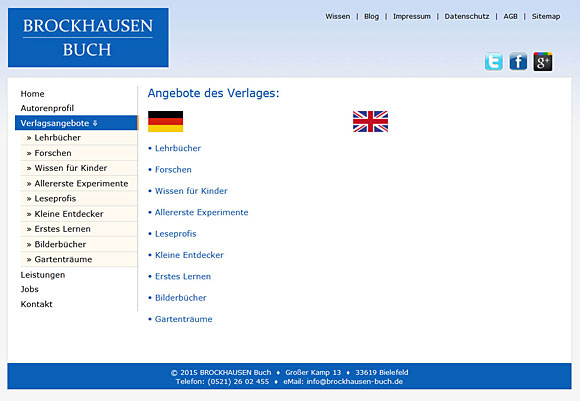Open the Twitter social icon

[x=494, y=61]
